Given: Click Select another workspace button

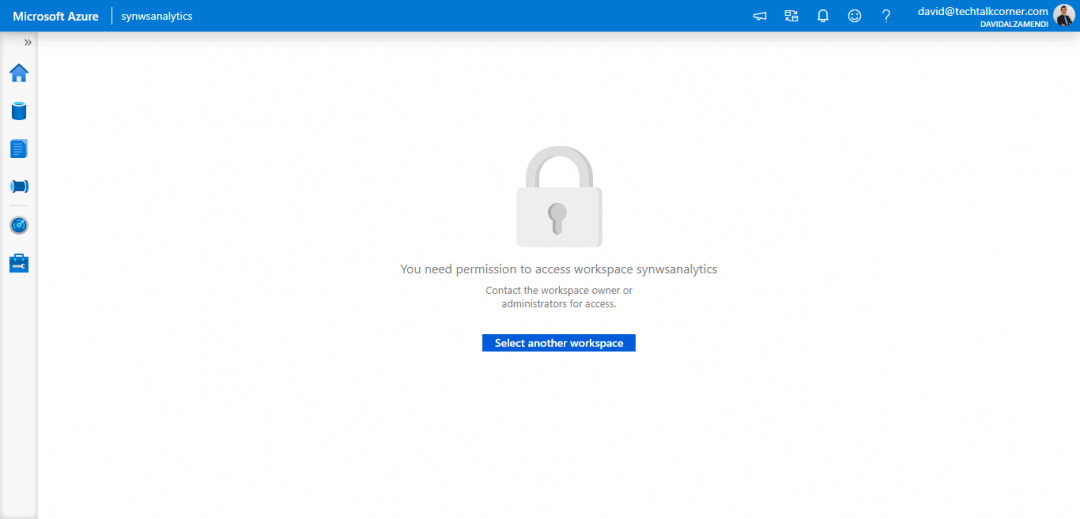Looking at the screenshot, I should pos(559,343).
